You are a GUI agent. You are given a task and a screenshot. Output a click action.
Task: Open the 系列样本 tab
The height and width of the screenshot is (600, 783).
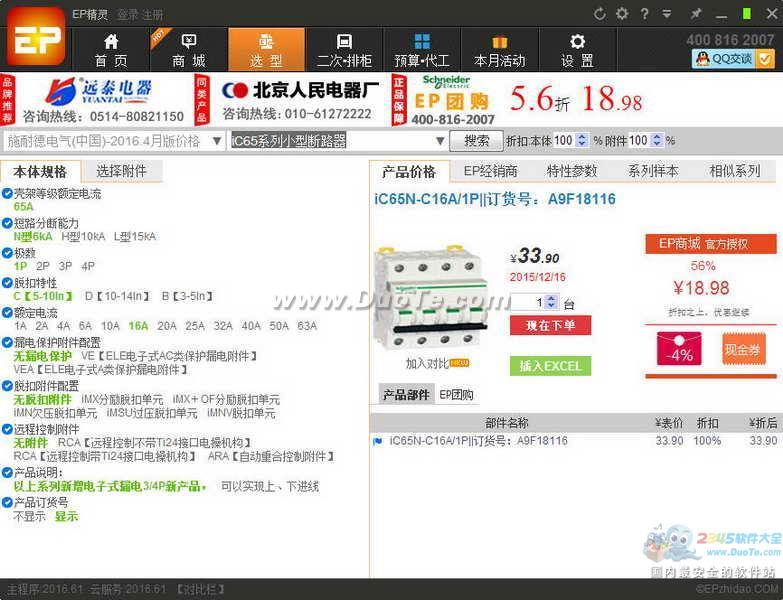(653, 171)
